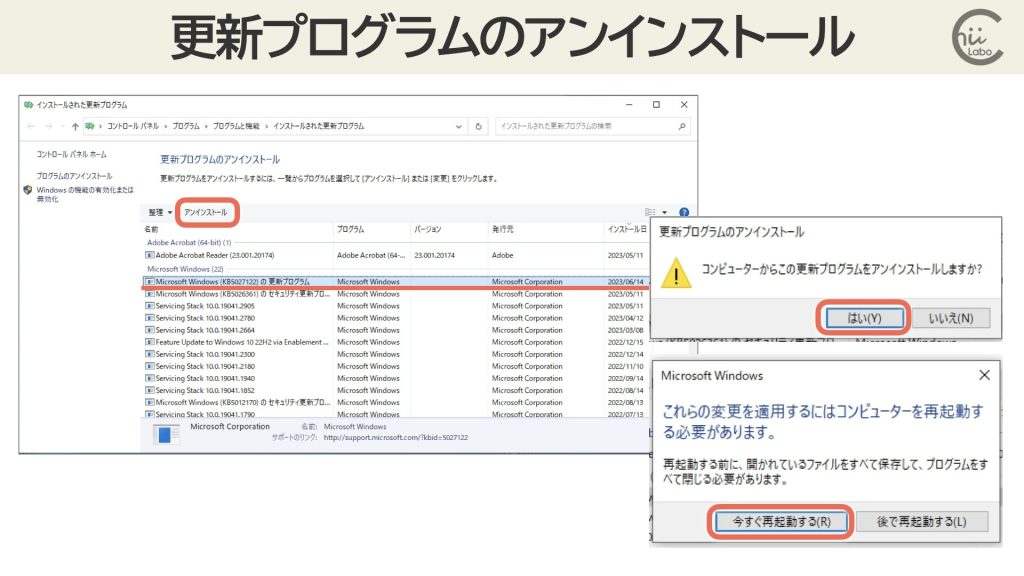Click プログラム in the breadcrumb path
1024x576 pixels.
[186, 126]
